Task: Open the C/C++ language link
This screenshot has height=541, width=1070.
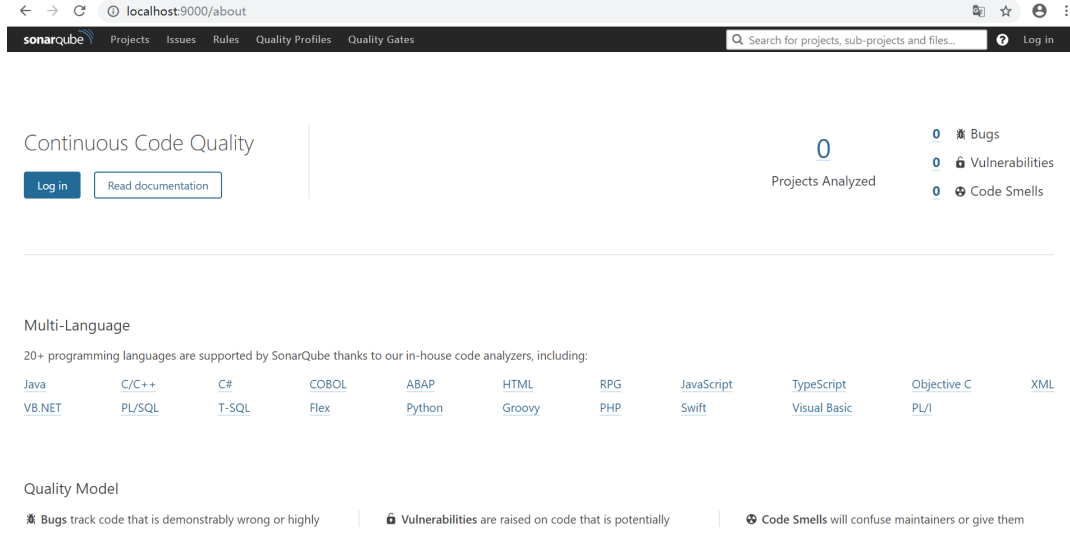Action: coord(139,385)
